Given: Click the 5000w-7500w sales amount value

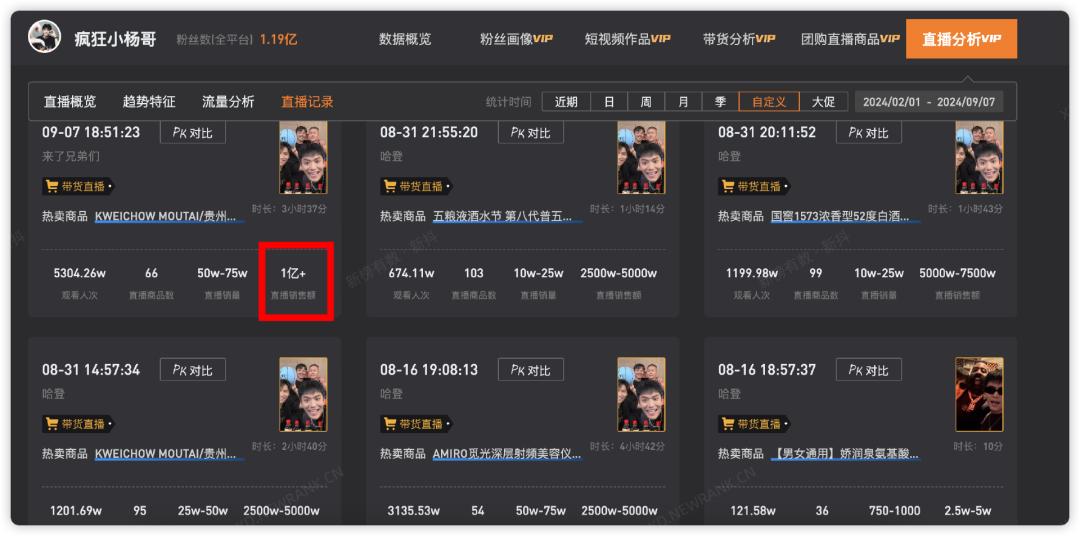Looking at the screenshot, I should (957, 274).
